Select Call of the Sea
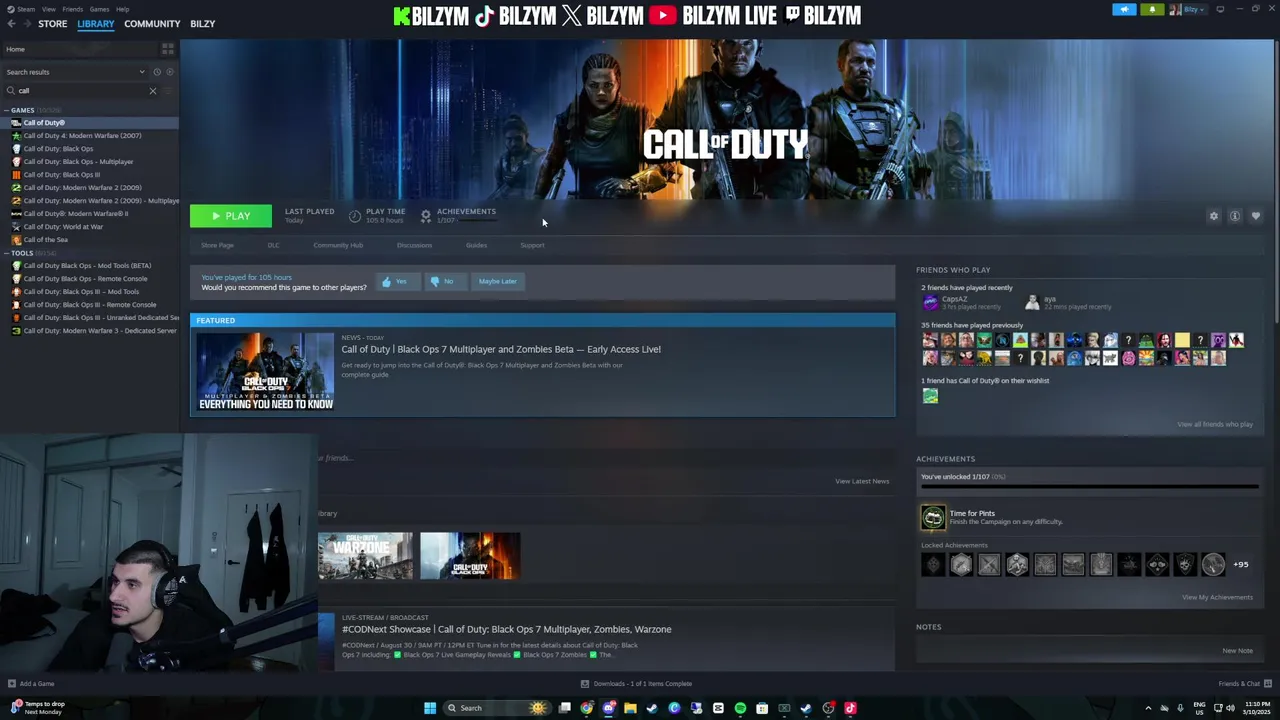1280x720 pixels. [45, 240]
